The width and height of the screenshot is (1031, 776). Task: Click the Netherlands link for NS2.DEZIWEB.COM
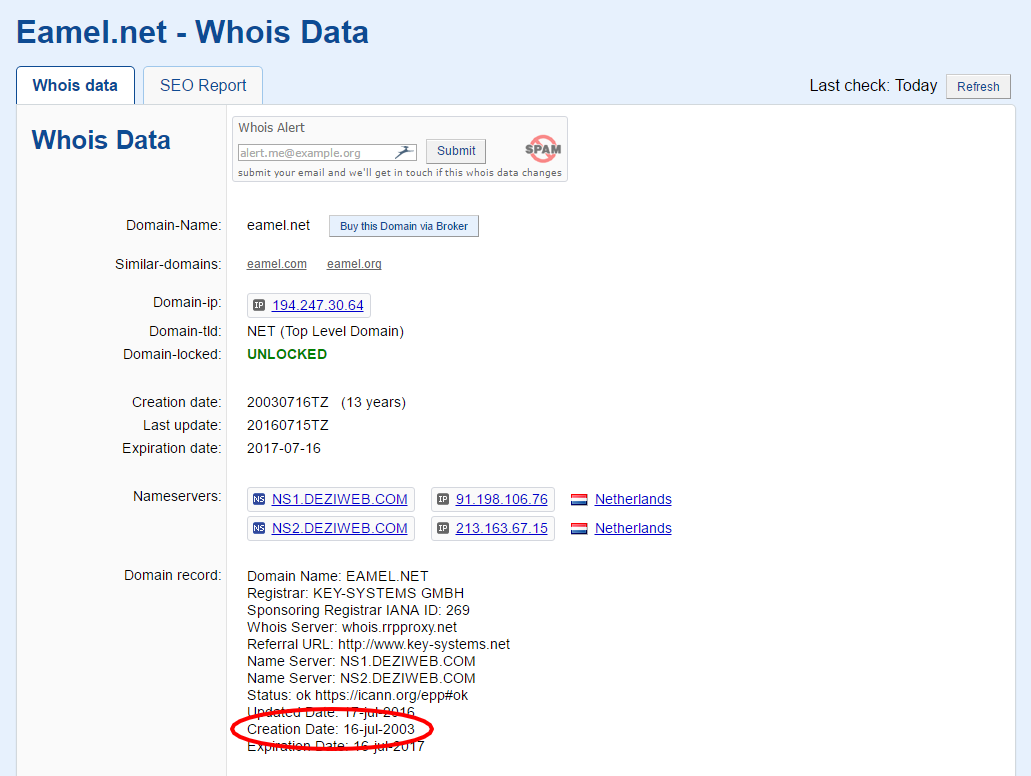point(633,528)
